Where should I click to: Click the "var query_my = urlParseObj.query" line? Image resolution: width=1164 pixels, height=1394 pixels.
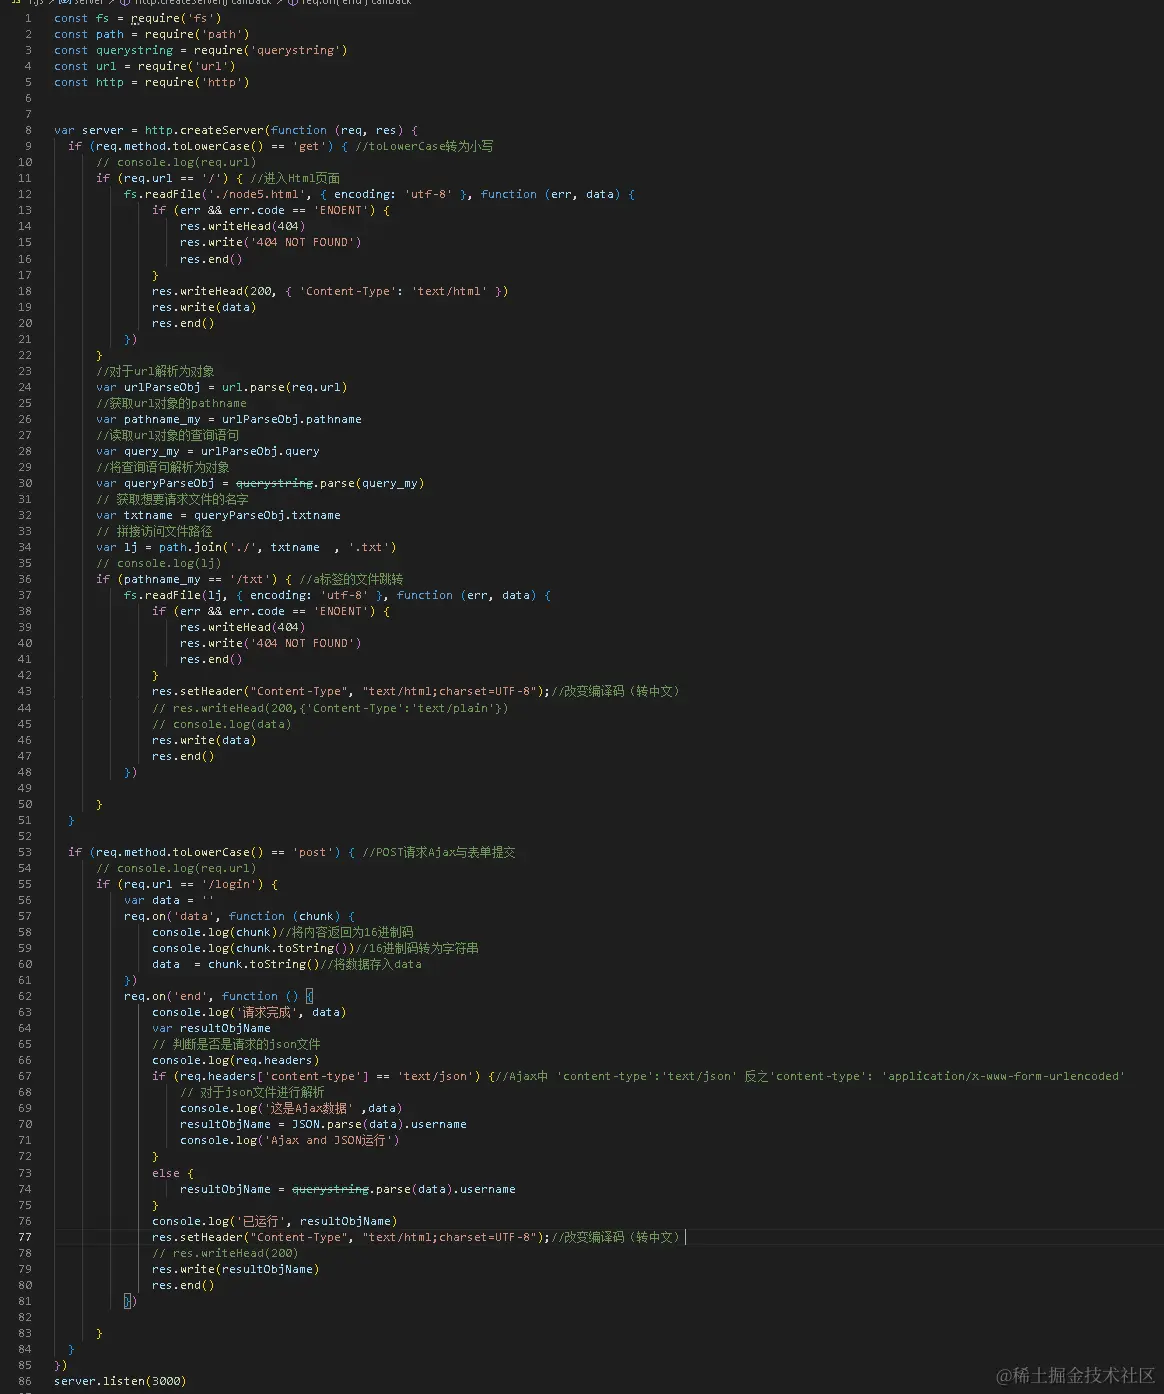(208, 451)
